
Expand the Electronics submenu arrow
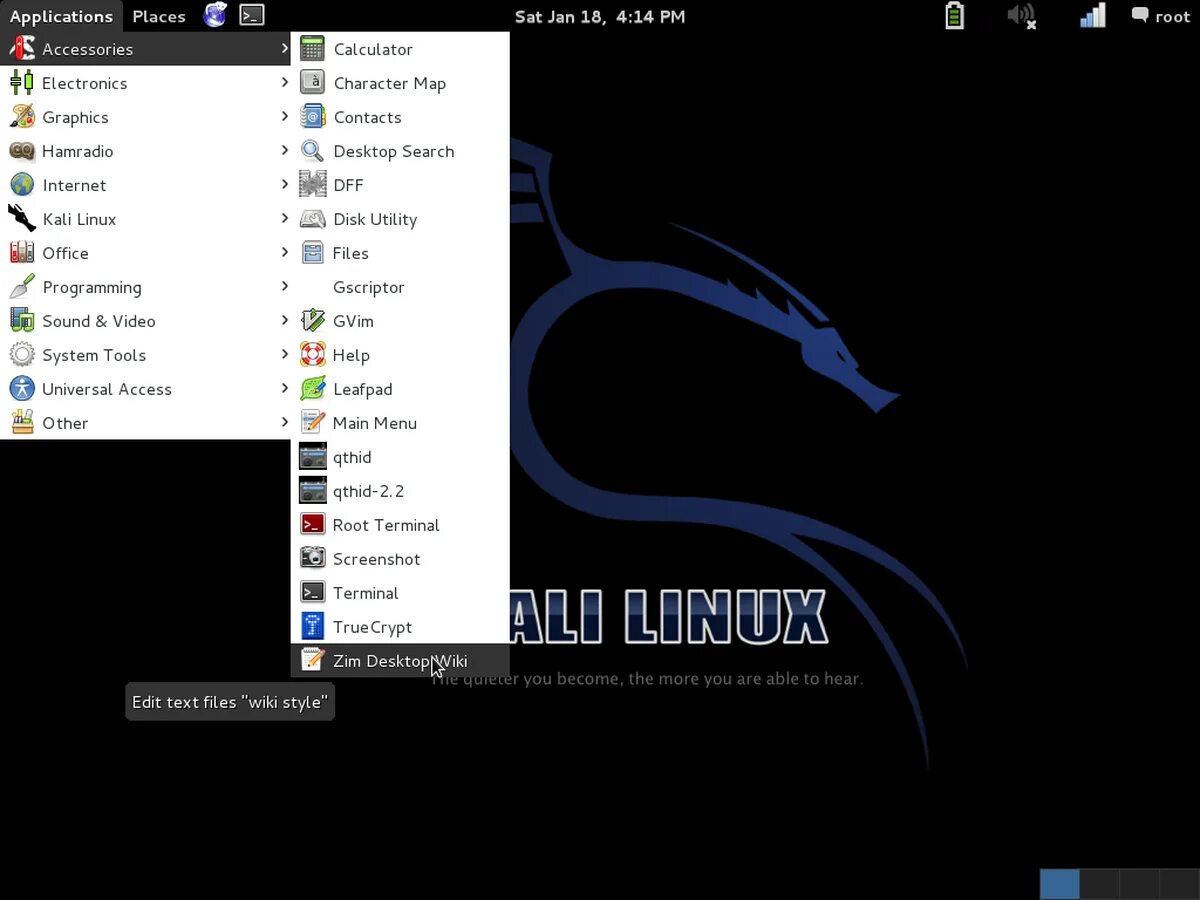pyautogui.click(x=284, y=83)
